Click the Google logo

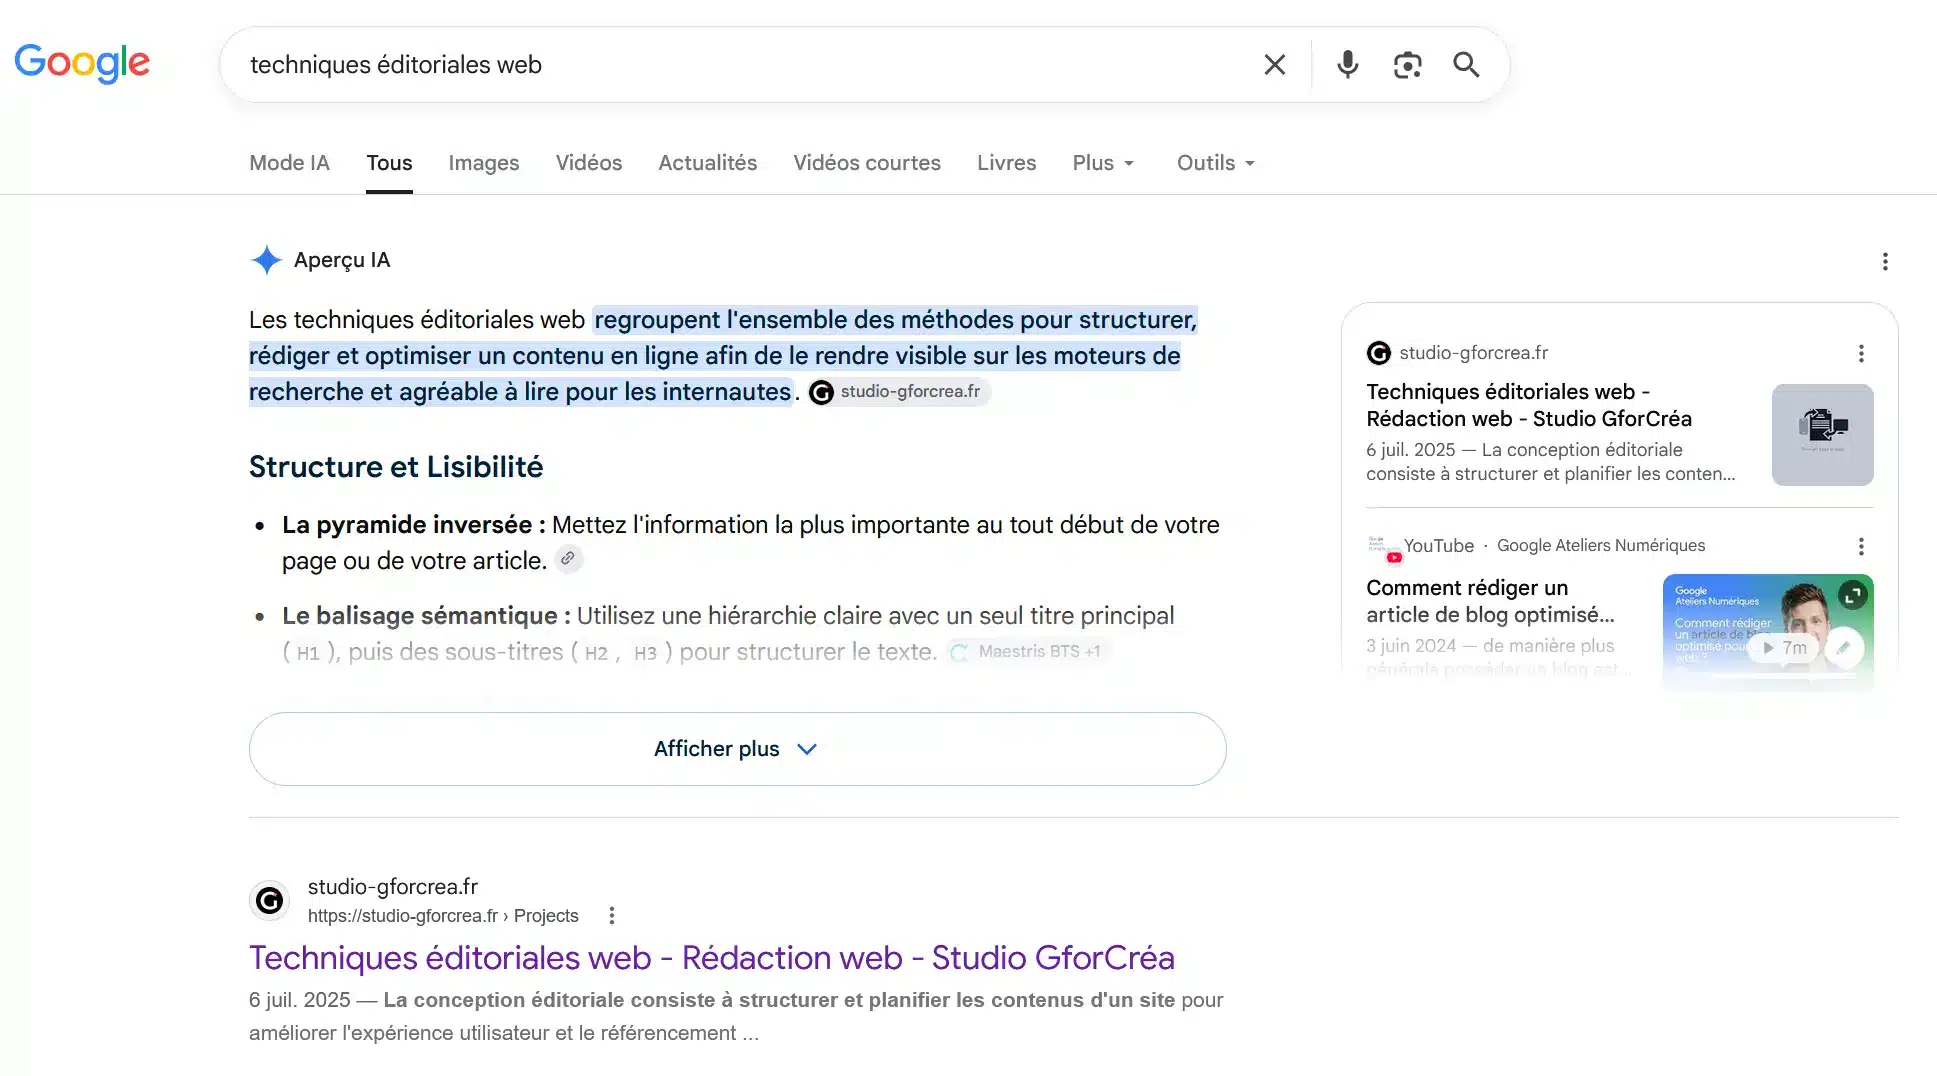point(82,63)
